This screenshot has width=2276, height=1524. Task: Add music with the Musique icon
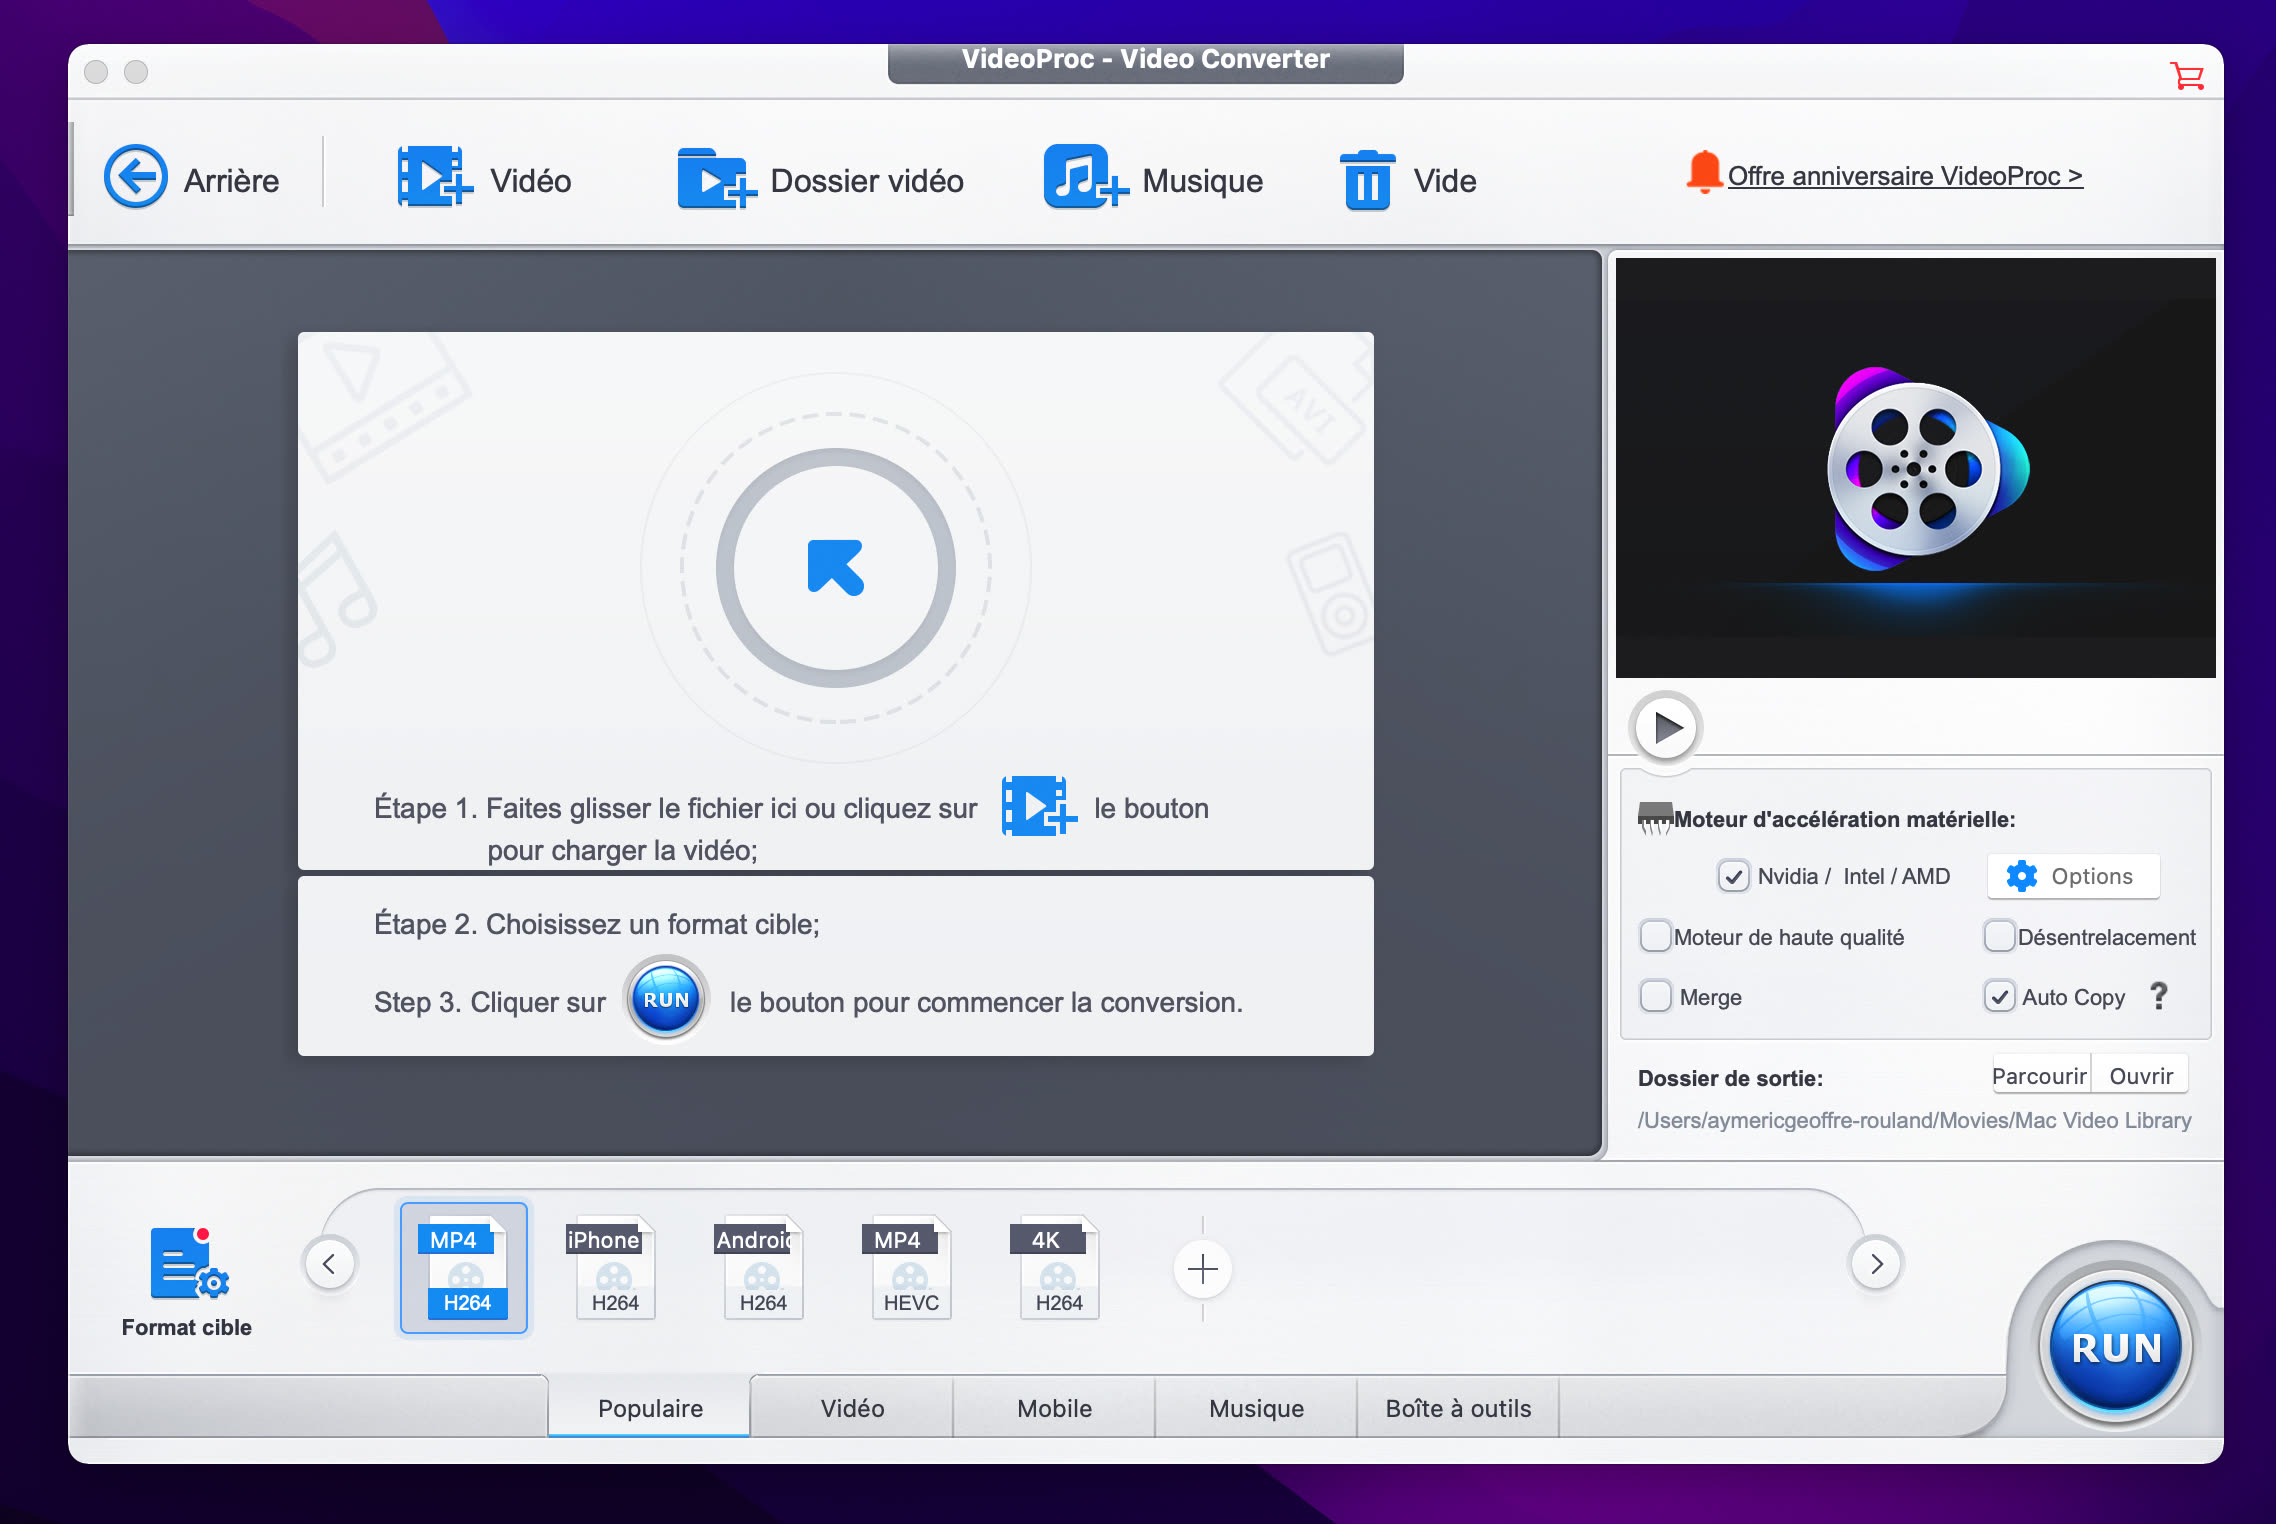[1086, 178]
